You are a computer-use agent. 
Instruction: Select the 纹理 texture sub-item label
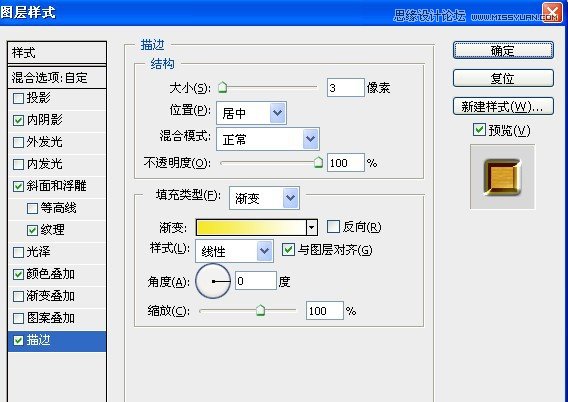[53, 230]
